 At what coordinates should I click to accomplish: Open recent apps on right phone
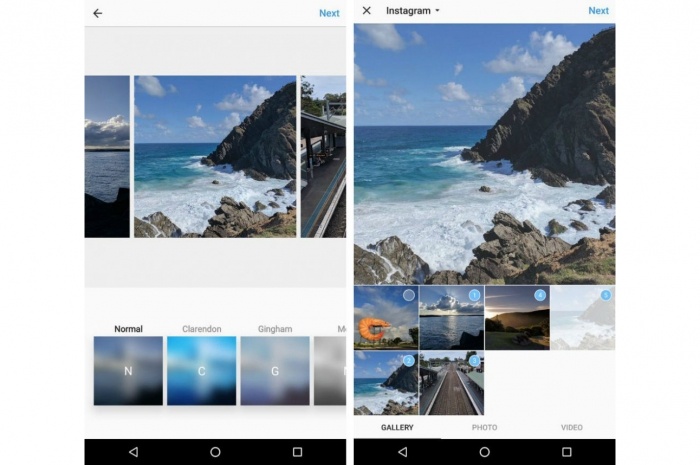(566, 452)
